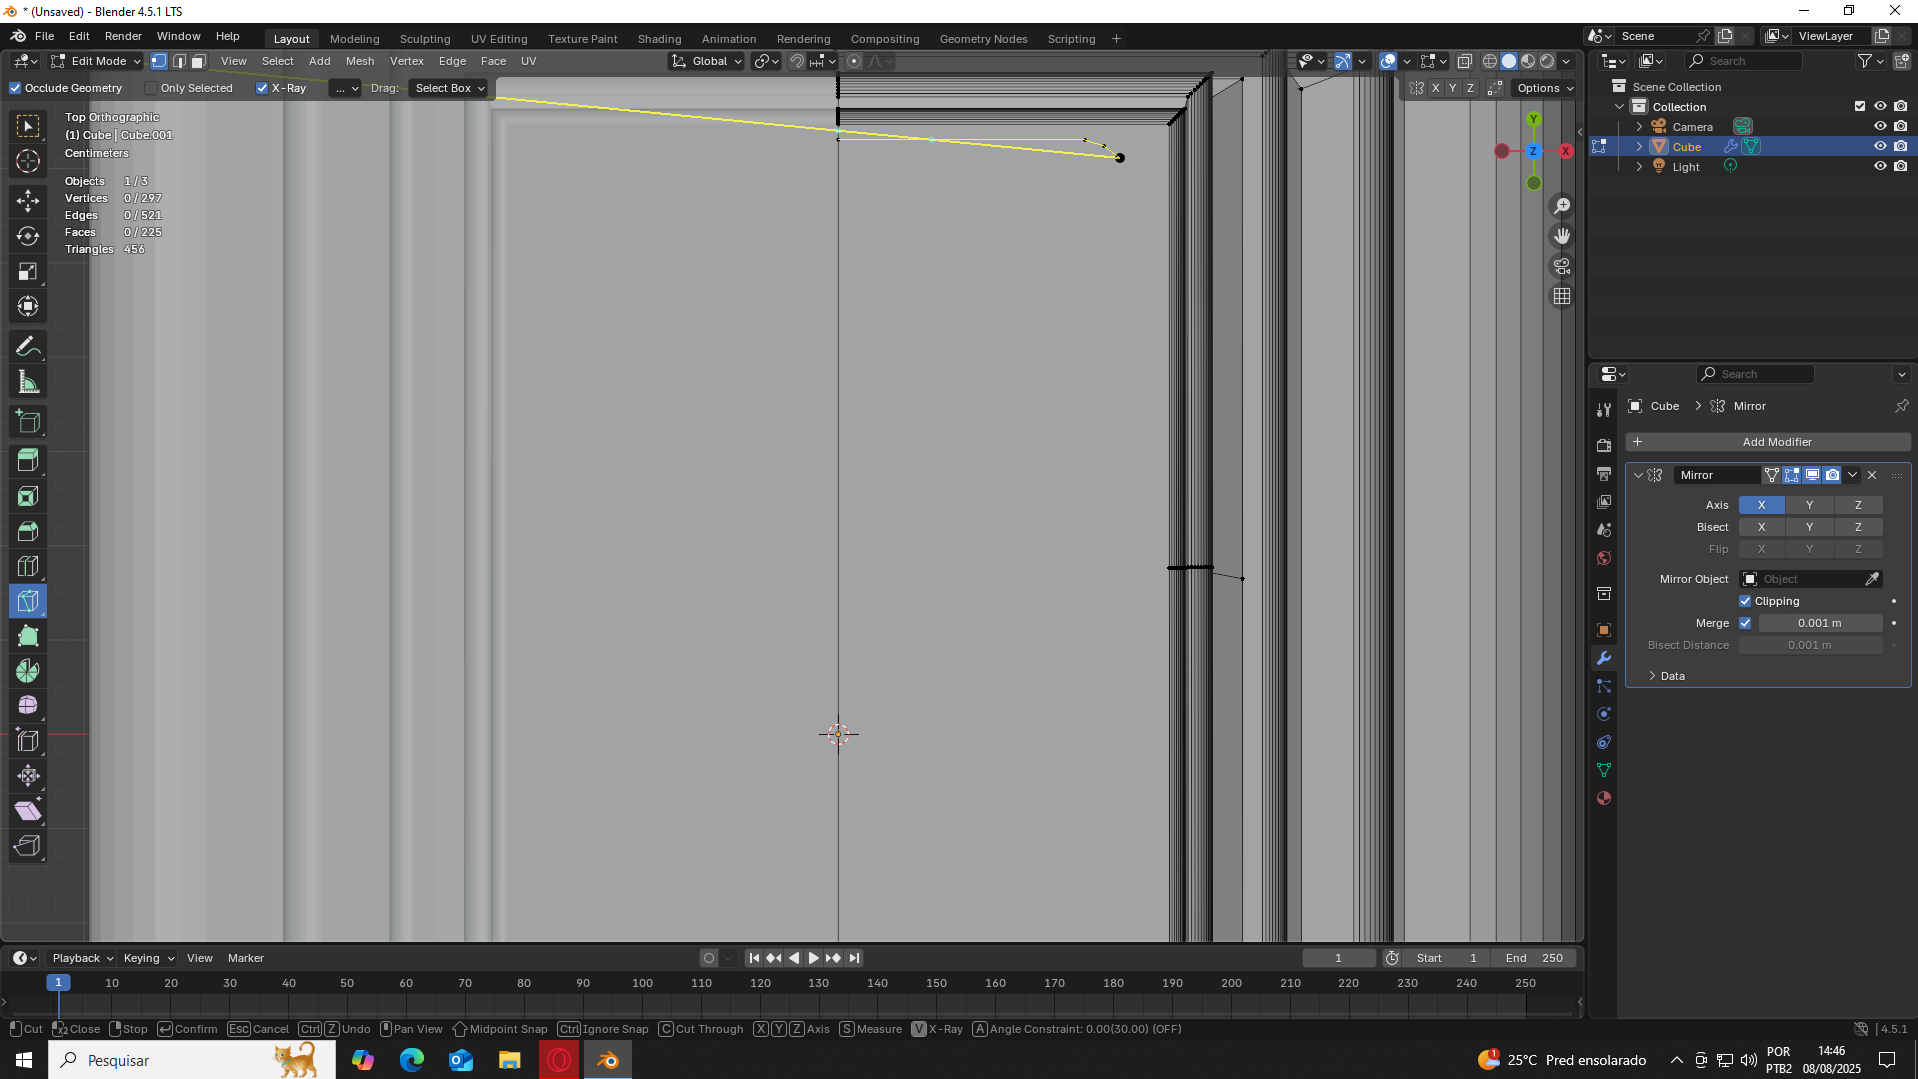
Task: Open the Material properties tab
Action: point(1604,798)
